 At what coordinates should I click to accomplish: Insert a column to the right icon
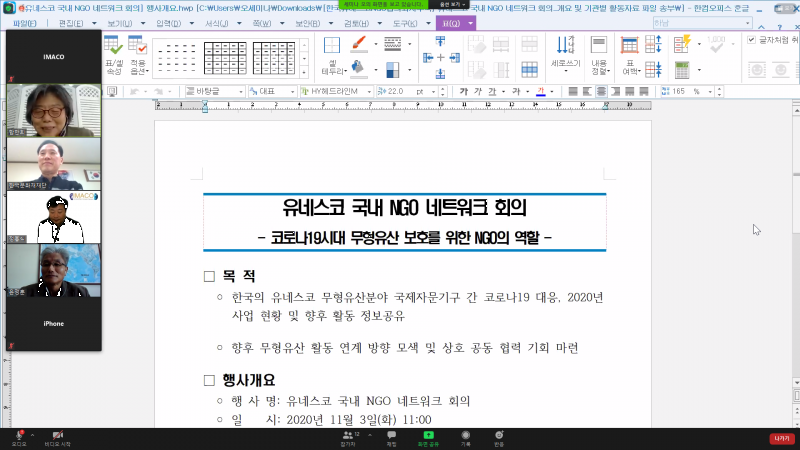point(455,58)
